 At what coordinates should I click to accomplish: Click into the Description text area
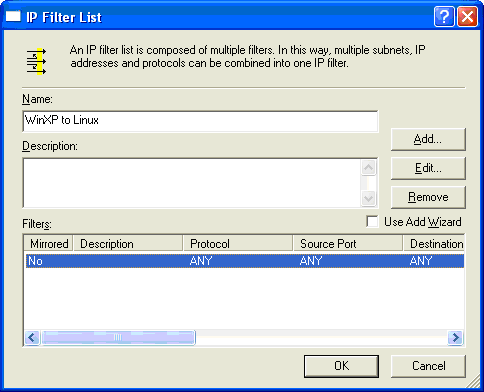[x=192, y=183]
